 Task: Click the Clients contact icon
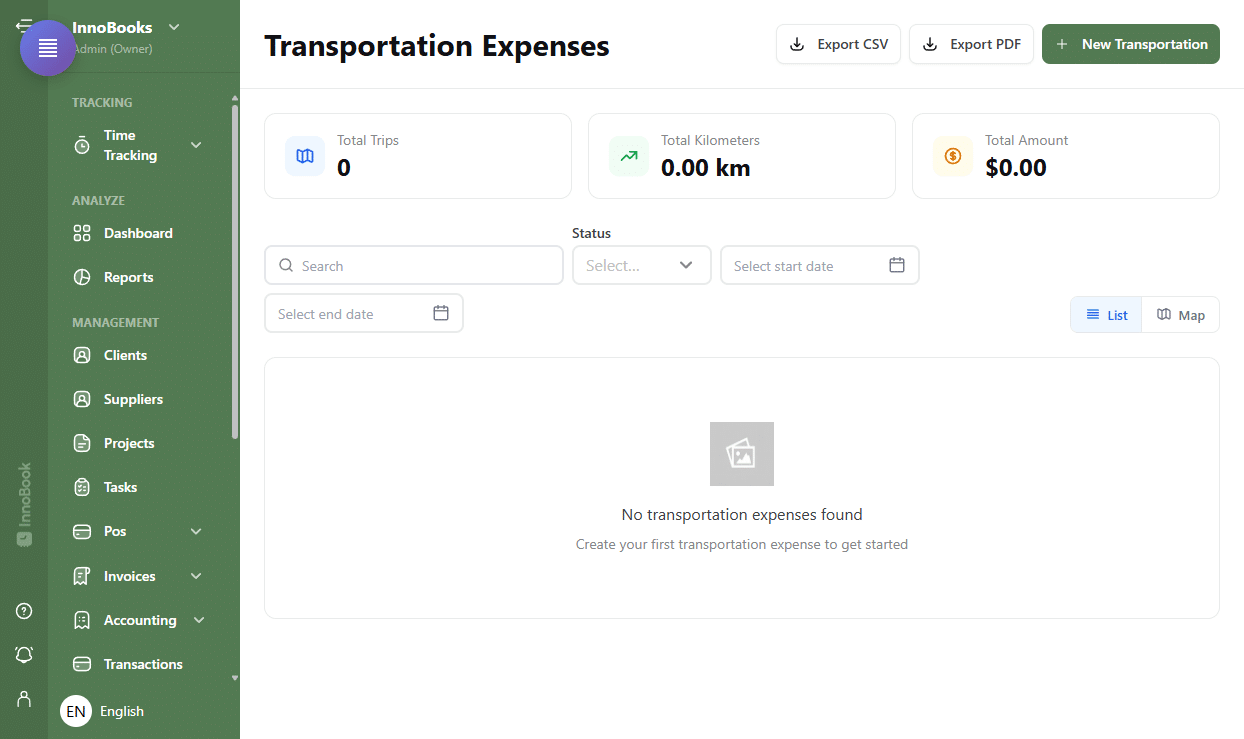pyautogui.click(x=82, y=355)
